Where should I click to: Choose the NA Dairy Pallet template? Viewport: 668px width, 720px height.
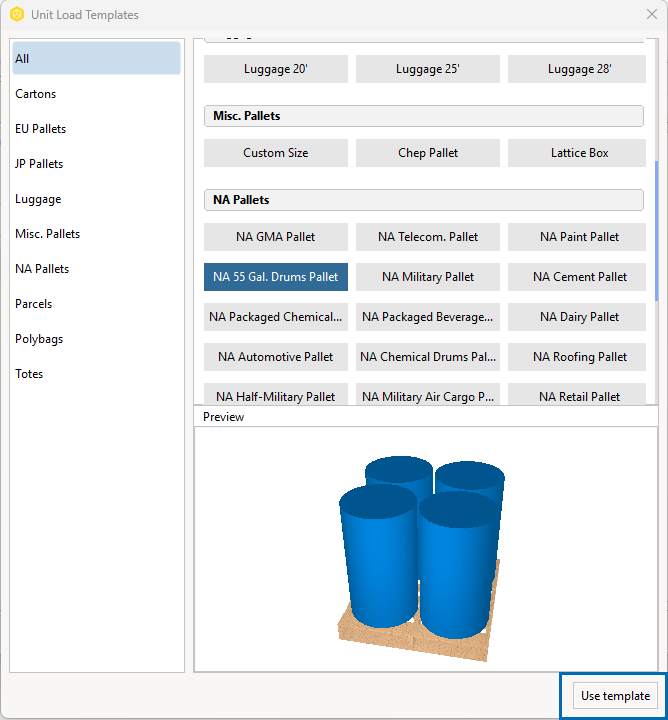[x=577, y=317]
